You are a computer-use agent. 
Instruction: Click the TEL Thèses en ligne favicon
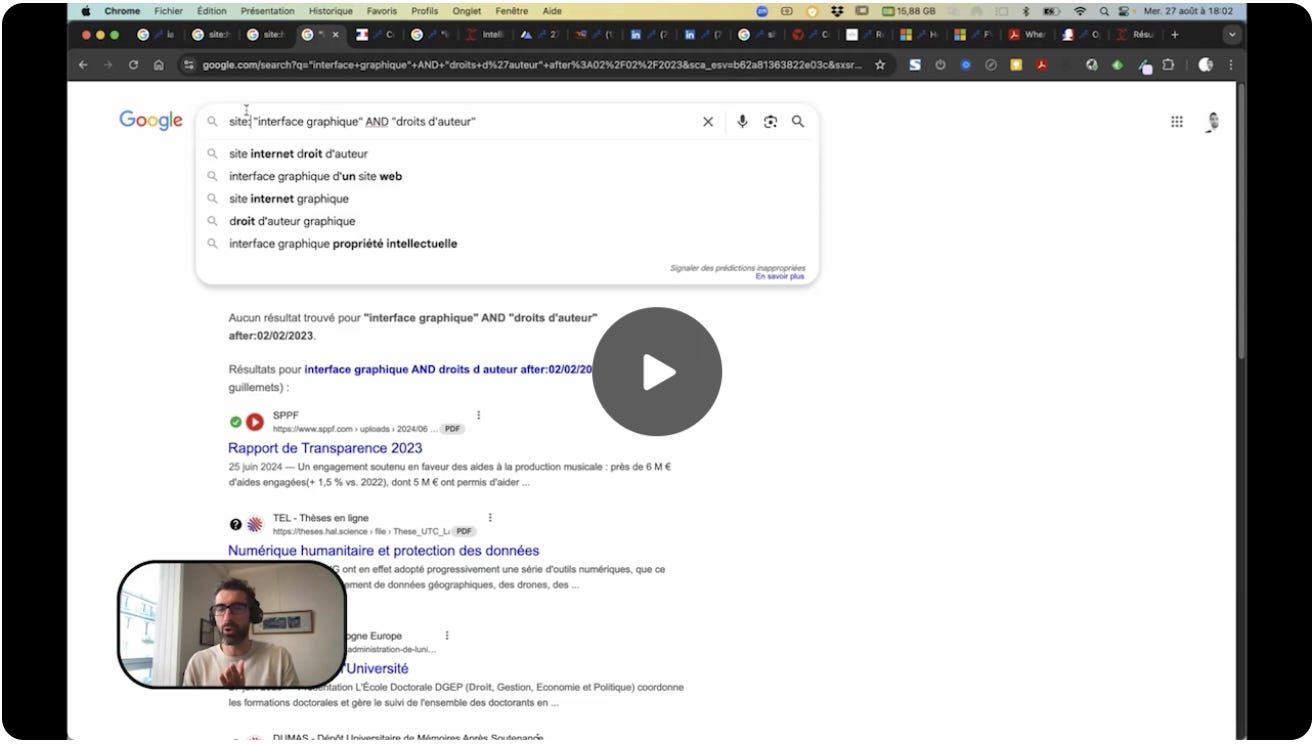255,524
